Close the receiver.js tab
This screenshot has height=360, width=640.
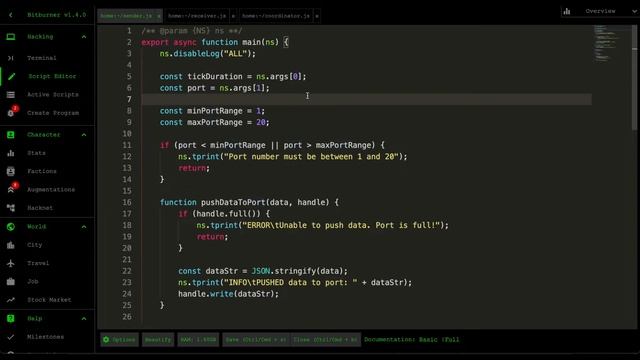click(233, 16)
